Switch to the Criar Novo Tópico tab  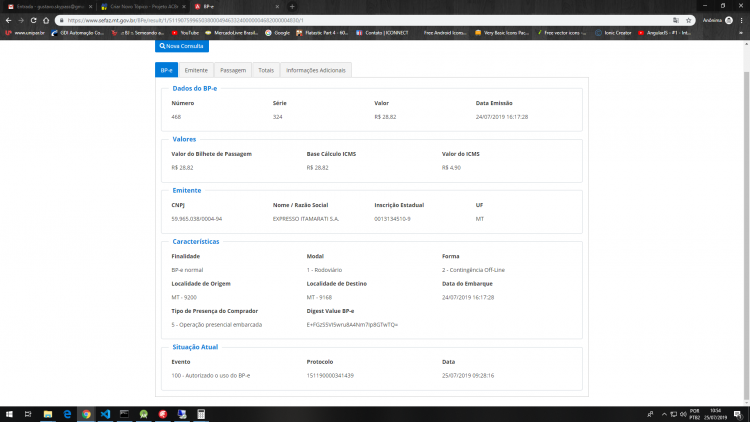point(143,7)
